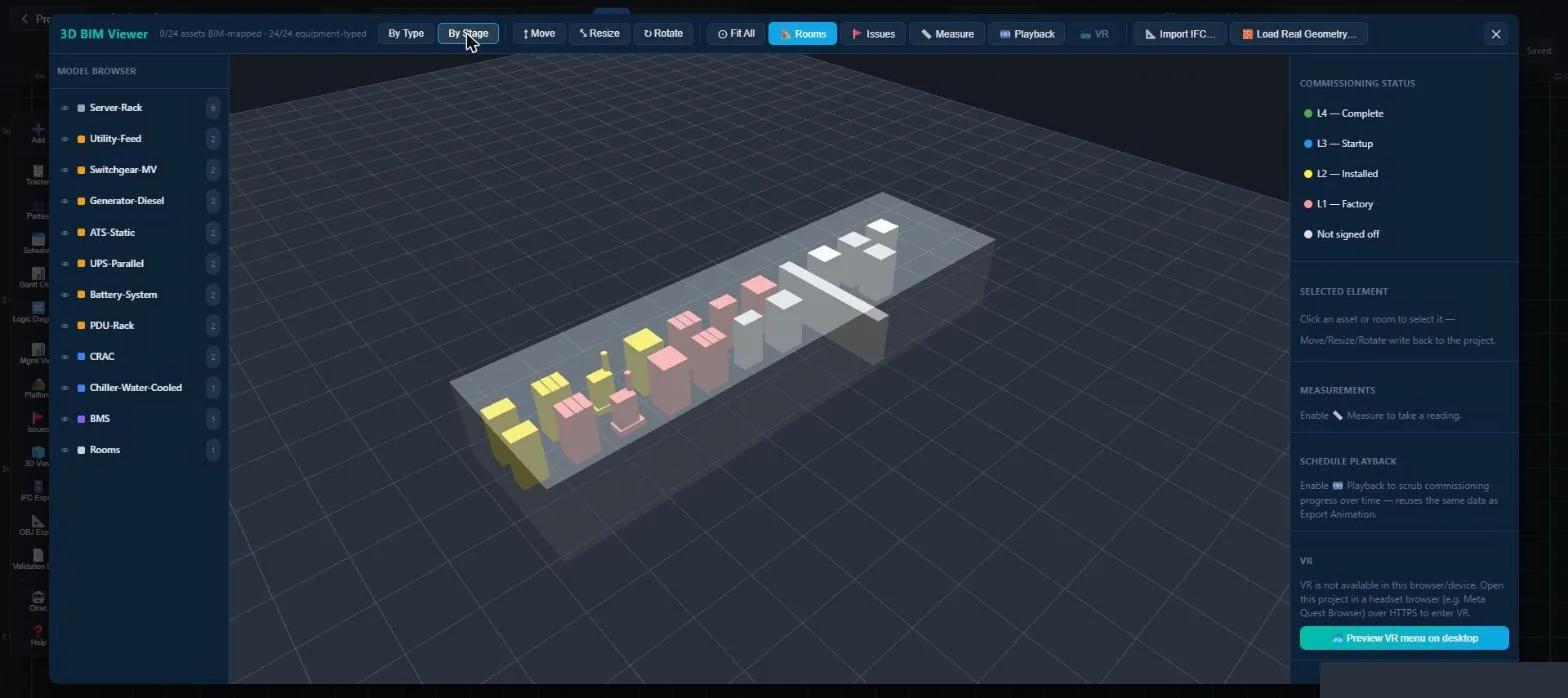The width and height of the screenshot is (1568, 698).
Task: Click CRAC blue color square
Action: pyautogui.click(x=81, y=357)
